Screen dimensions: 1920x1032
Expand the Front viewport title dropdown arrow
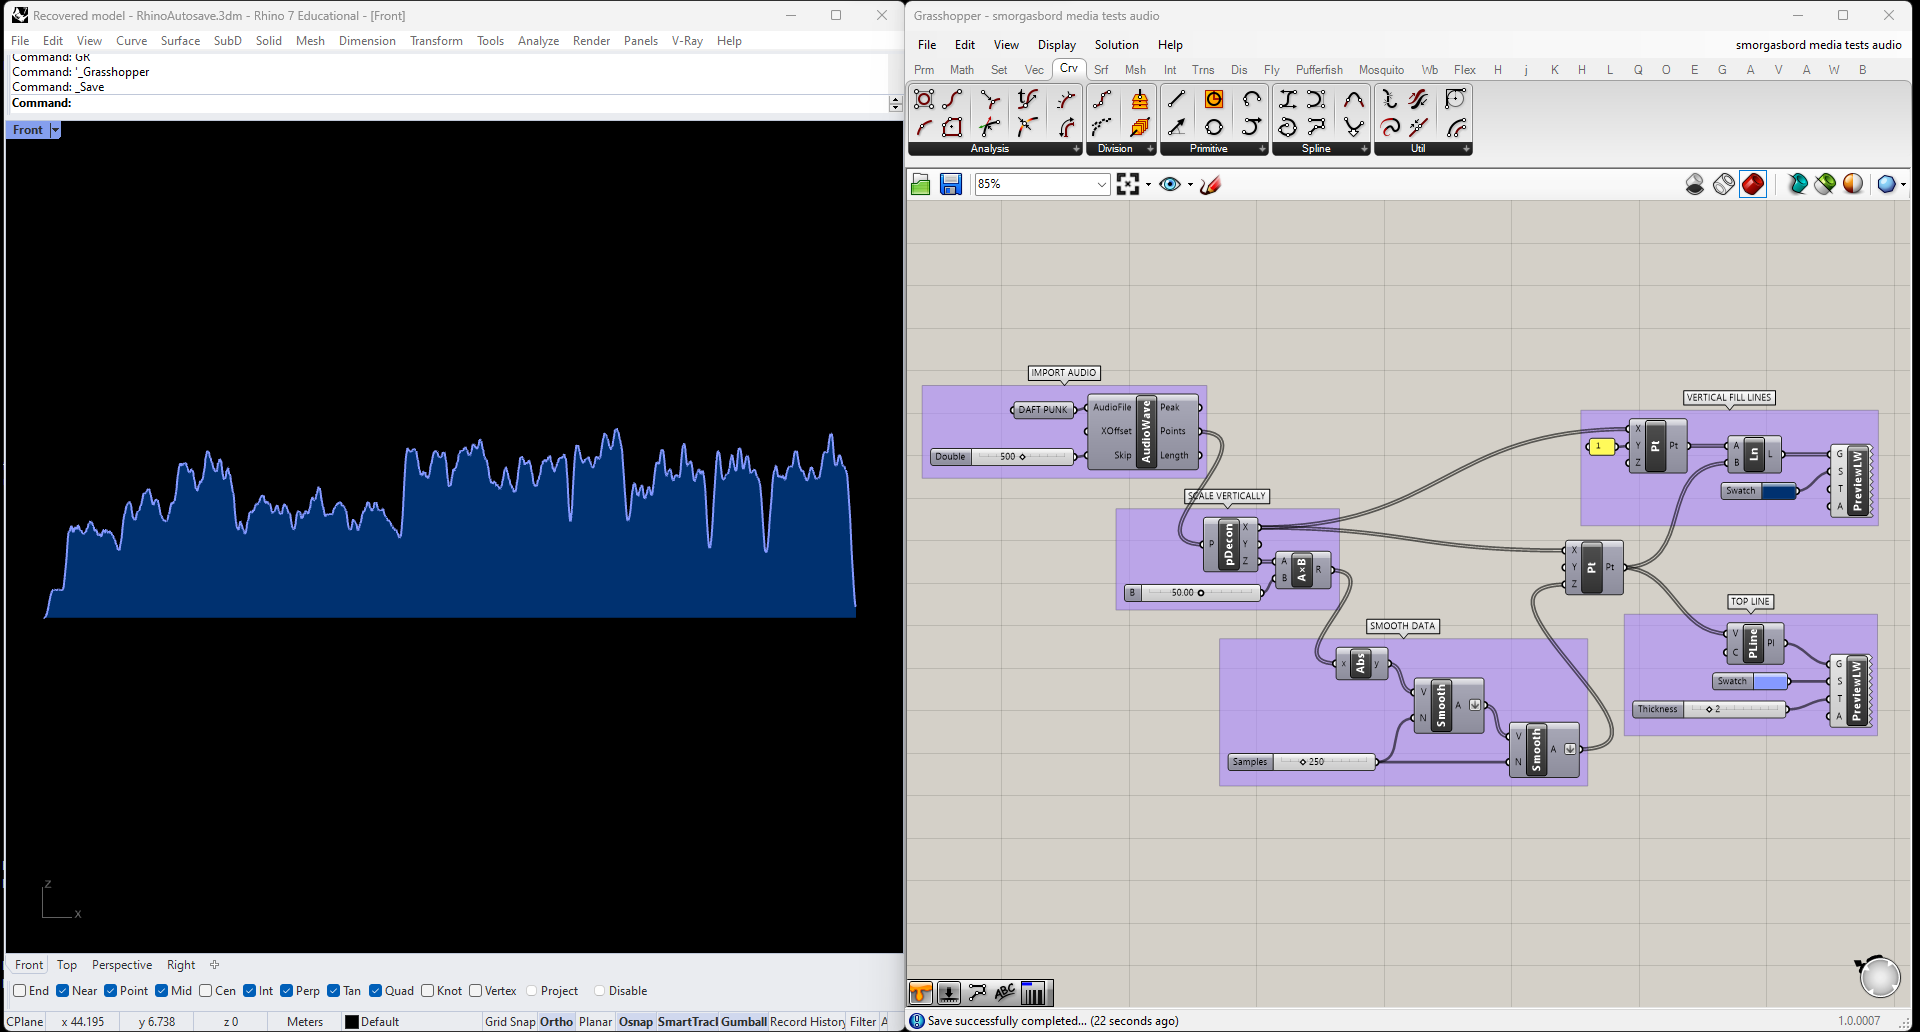point(55,130)
